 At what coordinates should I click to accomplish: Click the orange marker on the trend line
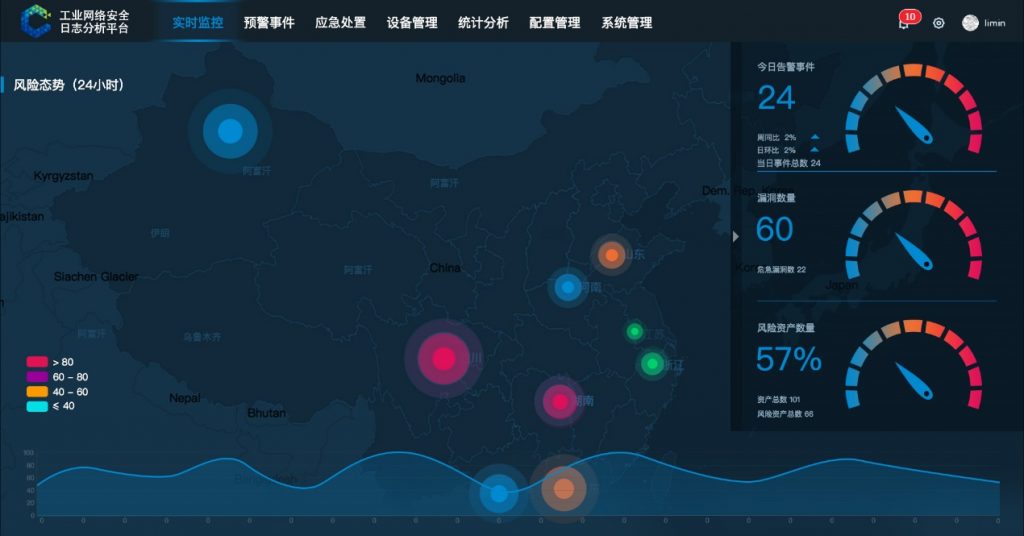point(563,488)
